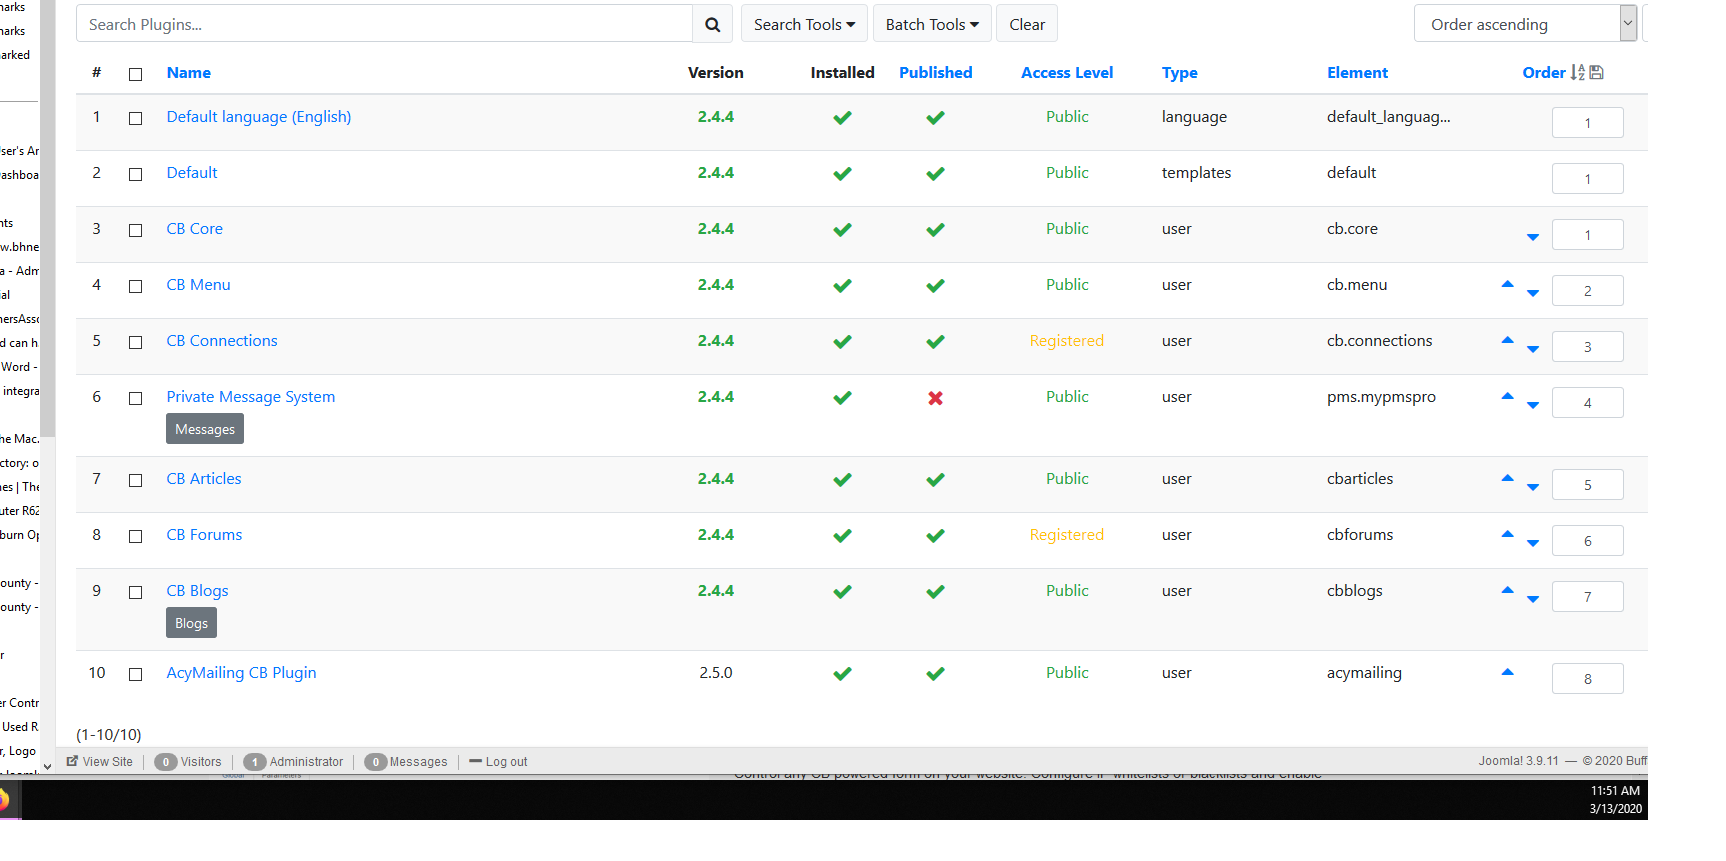Move CB Blogs up with arrow
Screen dimensions: 1726x861
1507,590
